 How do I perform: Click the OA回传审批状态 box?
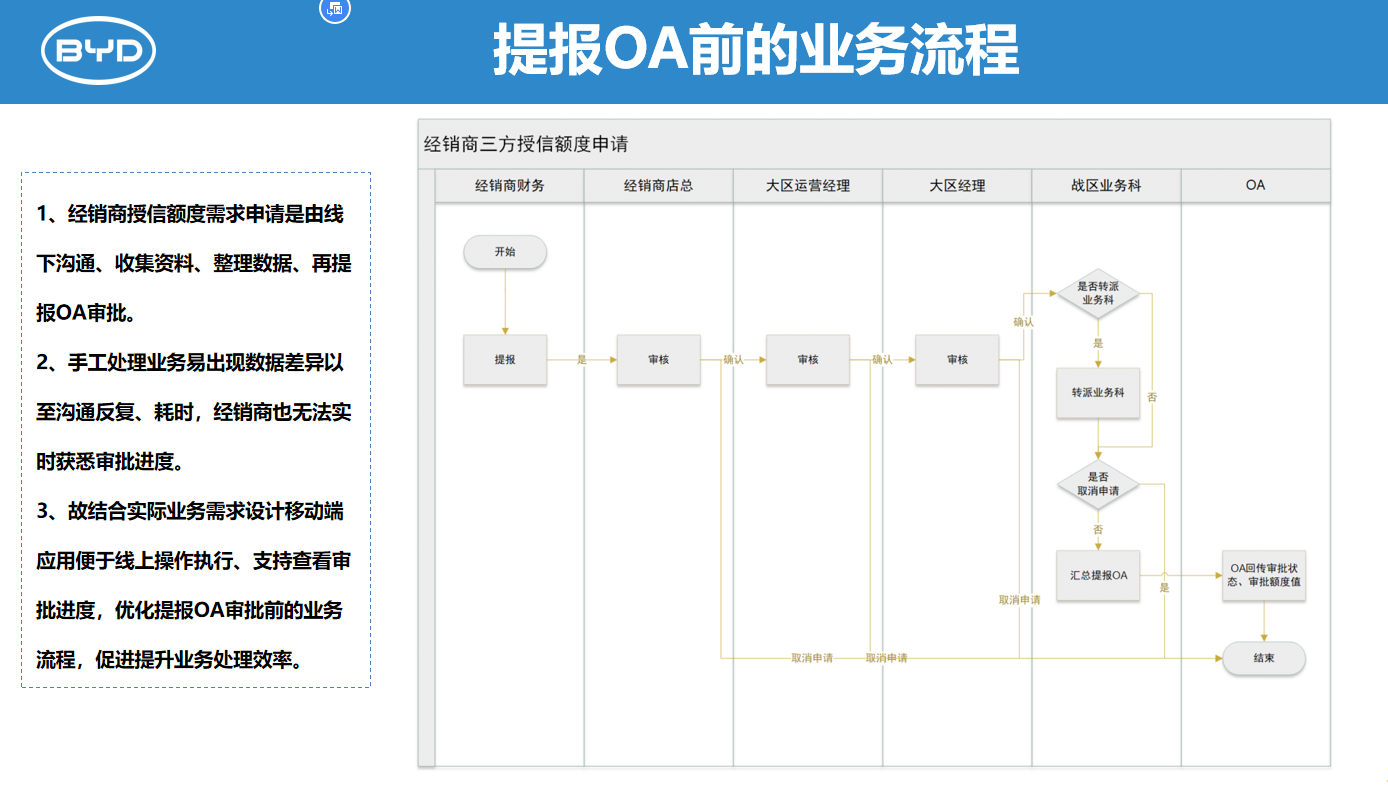[x=1264, y=575]
